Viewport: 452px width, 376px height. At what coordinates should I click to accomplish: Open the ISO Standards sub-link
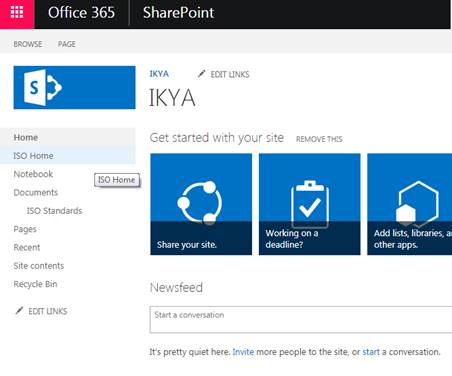(x=54, y=211)
